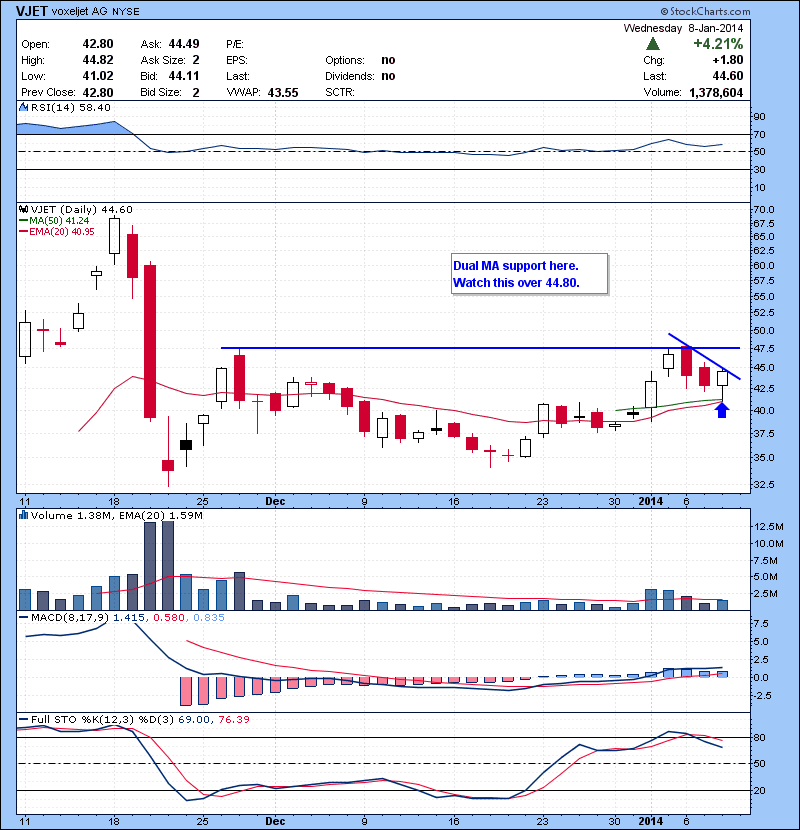
Task: Click the Volume value 1,378,604
Action: pyautogui.click(x=716, y=93)
